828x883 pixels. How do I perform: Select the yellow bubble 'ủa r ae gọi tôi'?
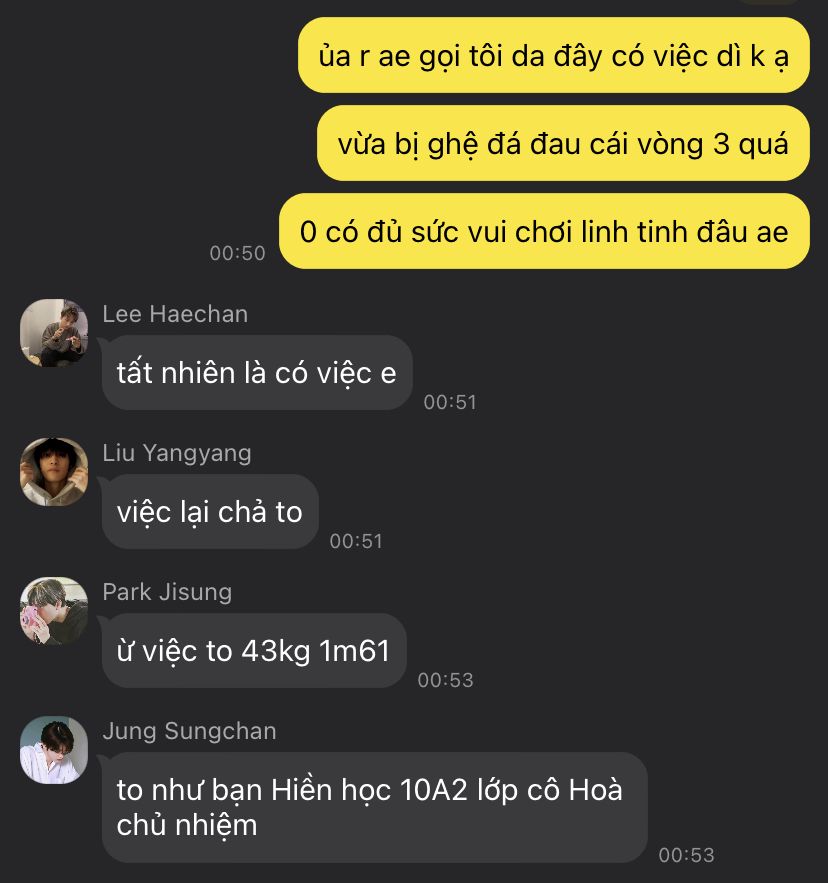[554, 55]
